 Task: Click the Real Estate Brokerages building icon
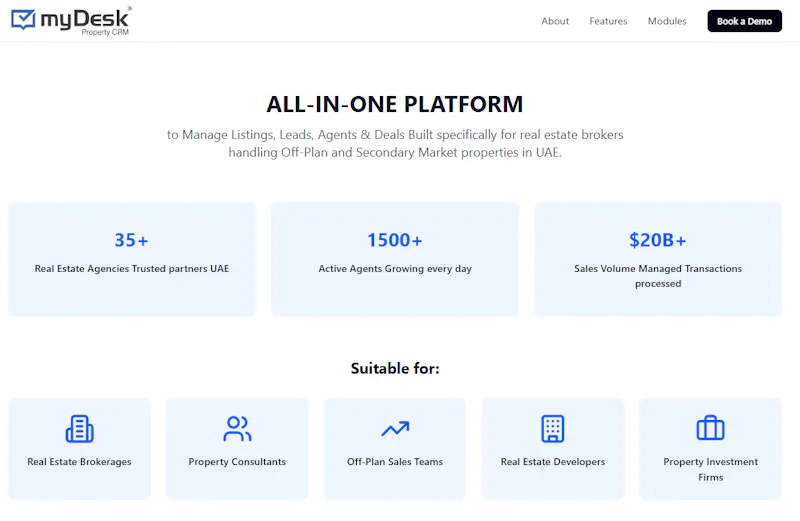(x=80, y=428)
